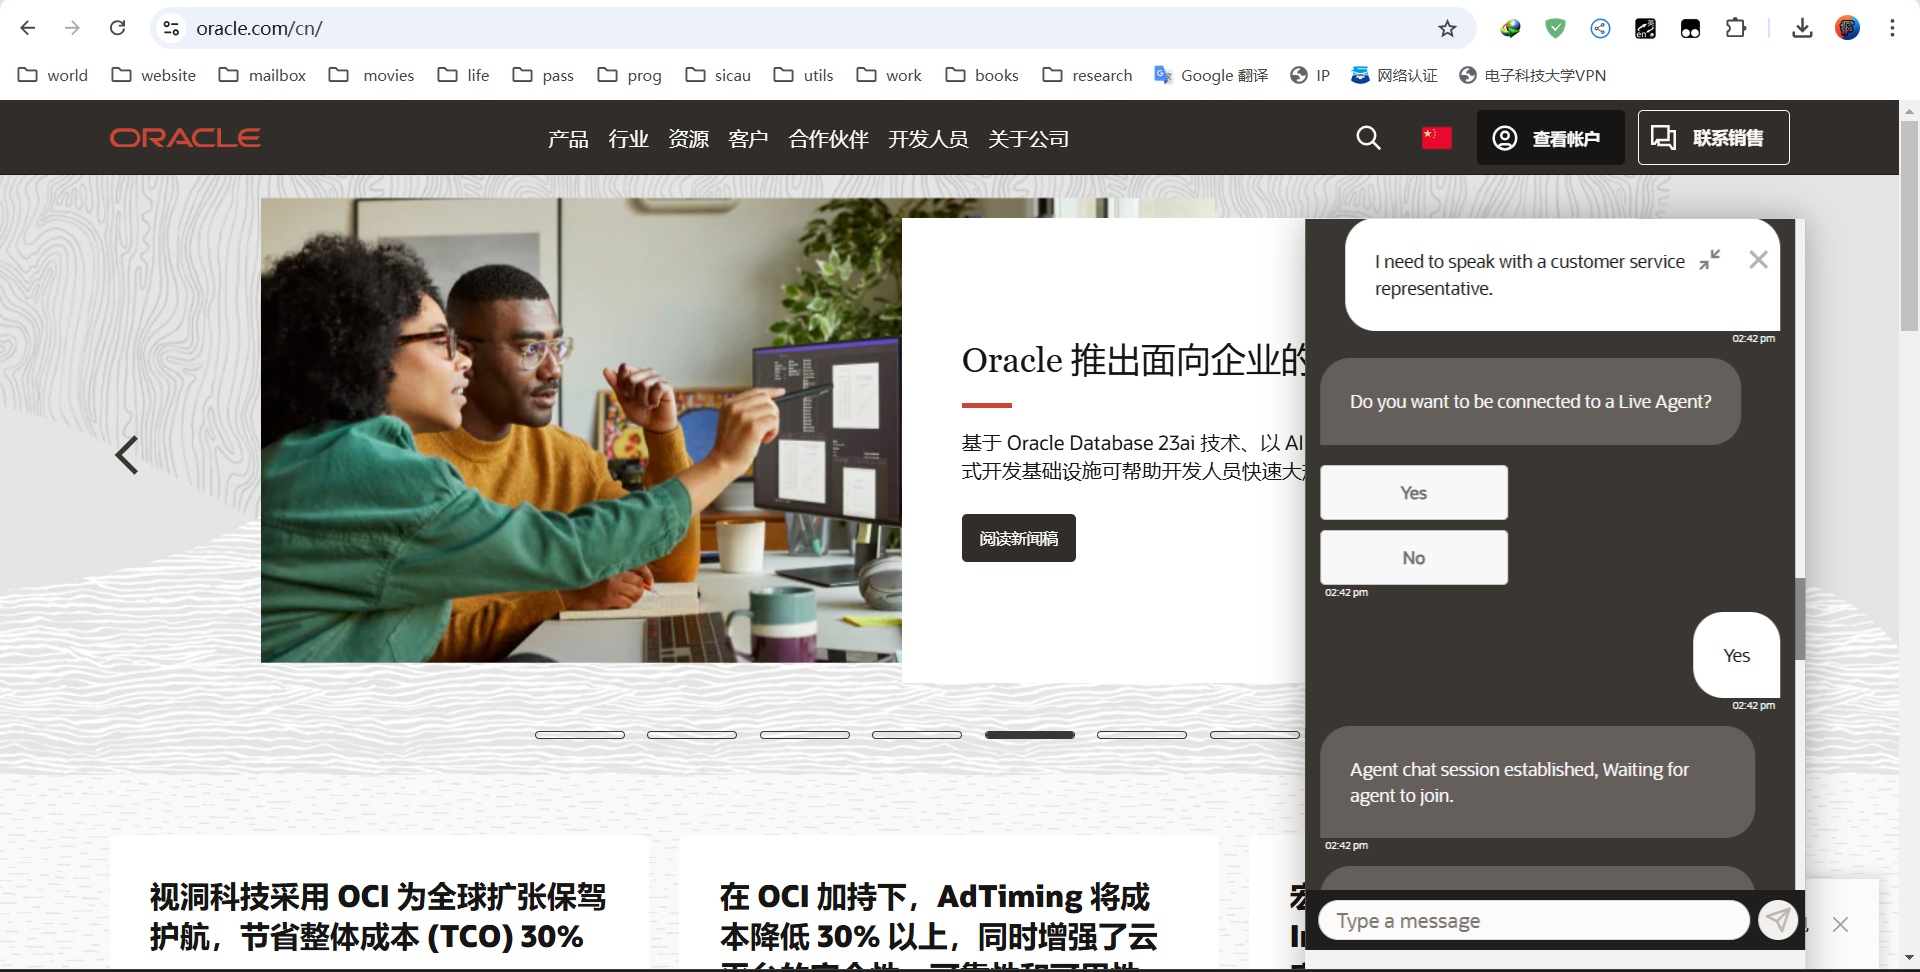Image resolution: width=1920 pixels, height=972 pixels.
Task: Dismiss the small X beside chat input
Action: 1840,924
